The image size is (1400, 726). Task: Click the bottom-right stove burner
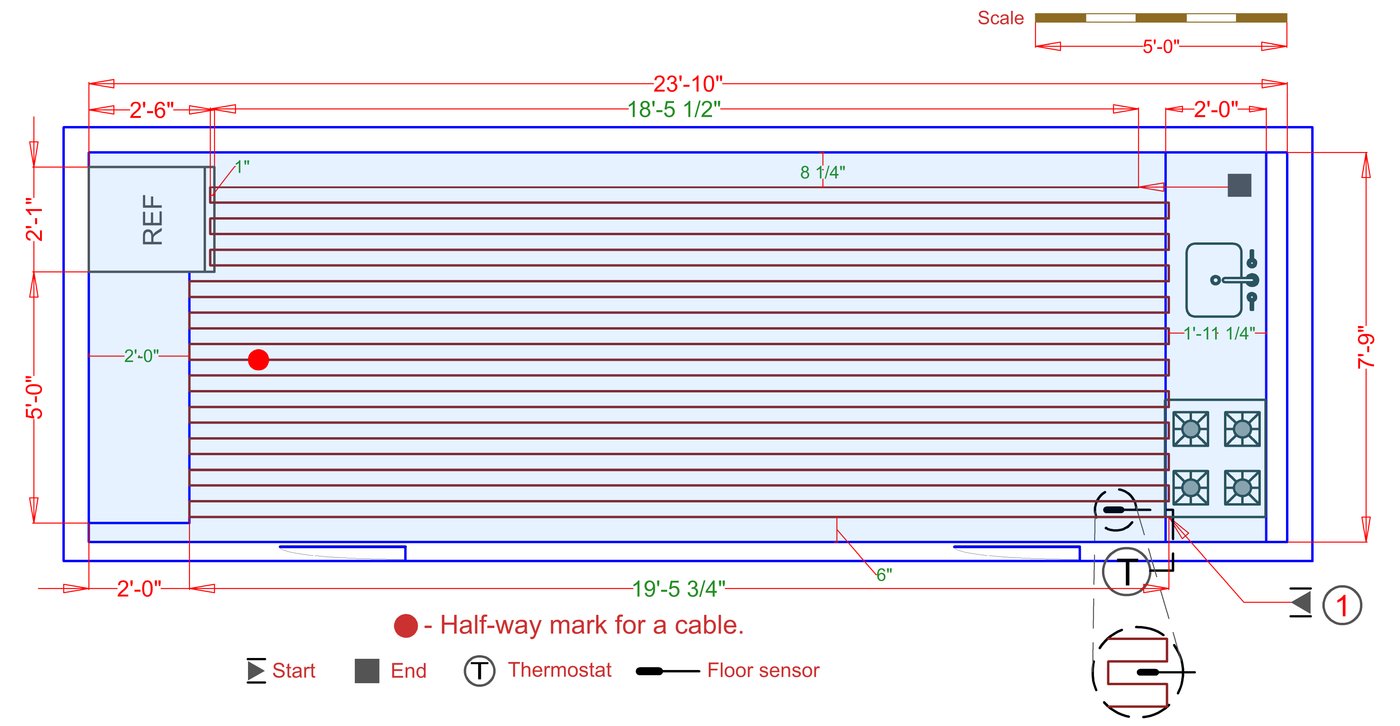[1242, 487]
